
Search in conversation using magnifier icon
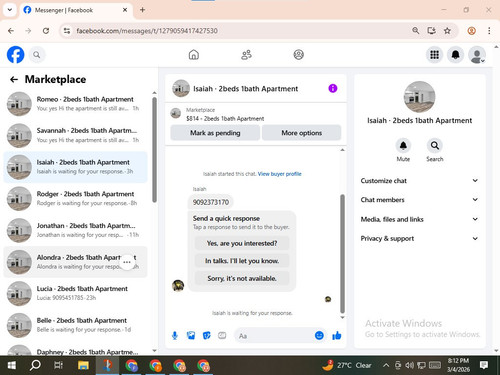click(435, 146)
